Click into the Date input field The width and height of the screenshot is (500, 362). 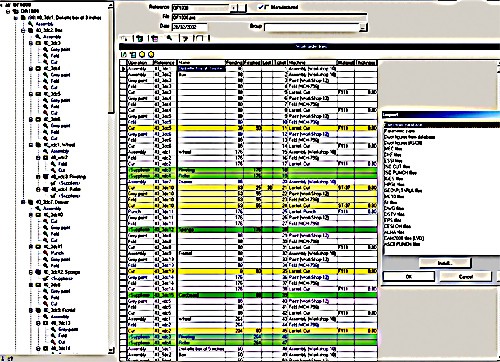[x=190, y=27]
